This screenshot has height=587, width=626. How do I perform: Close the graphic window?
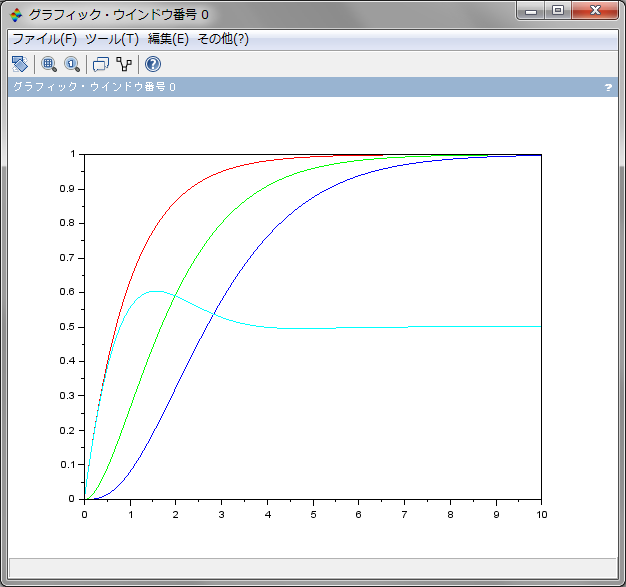click(594, 11)
